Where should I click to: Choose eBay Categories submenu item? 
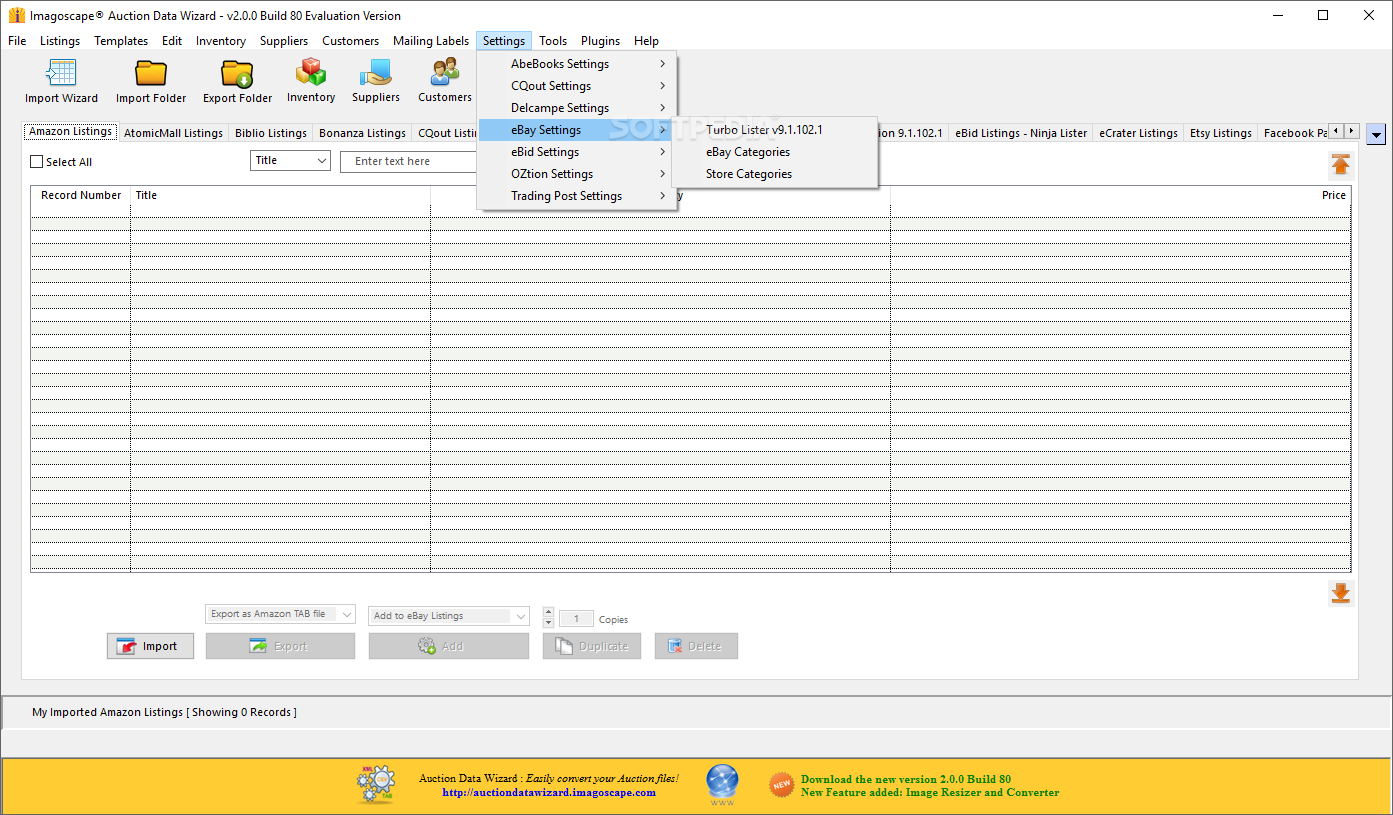(775, 152)
